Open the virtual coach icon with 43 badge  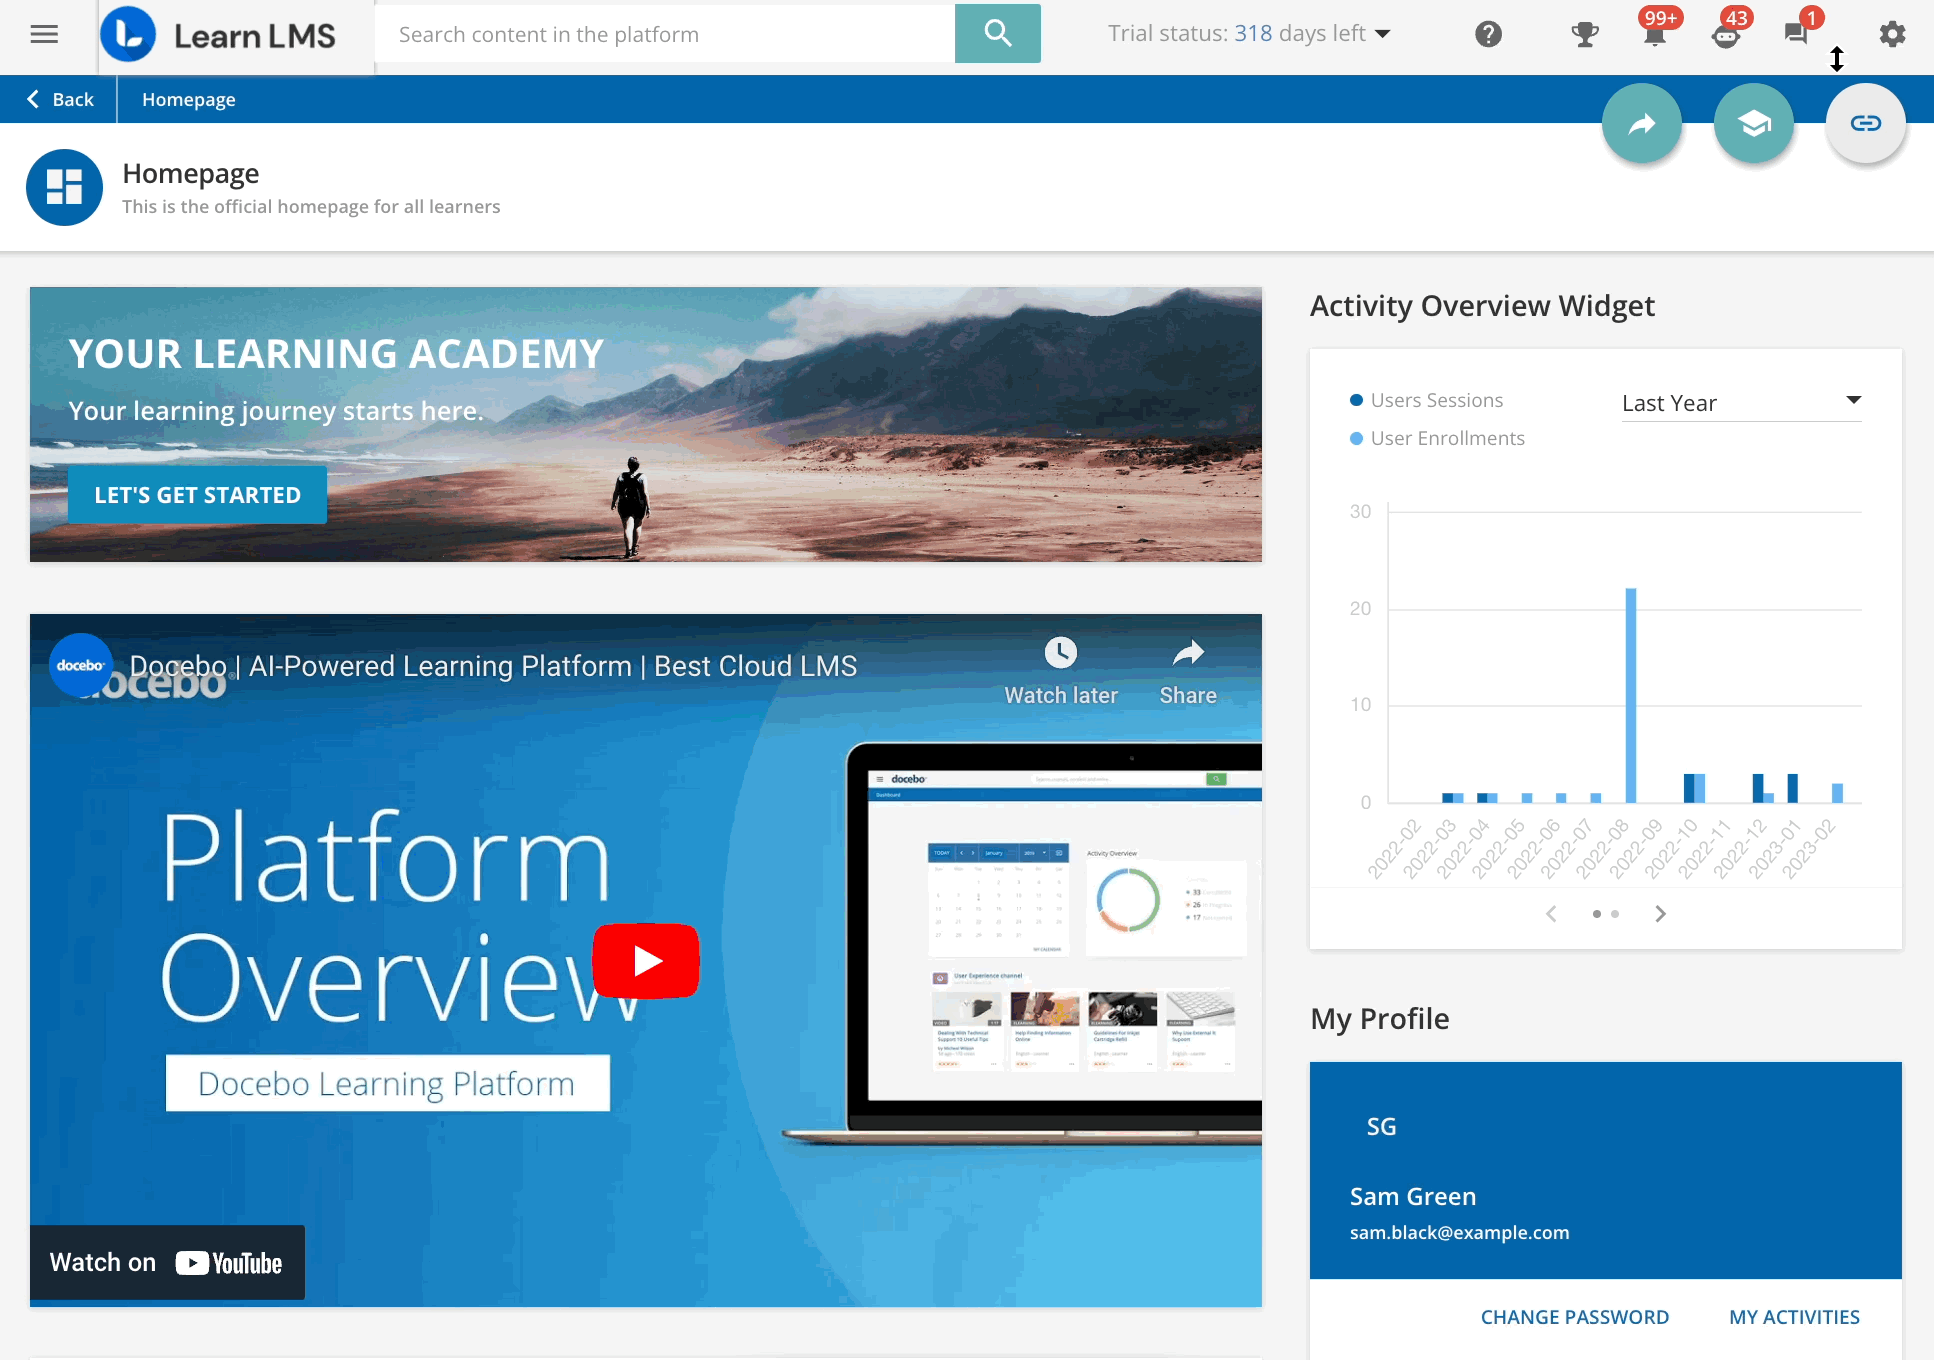pyautogui.click(x=1726, y=36)
